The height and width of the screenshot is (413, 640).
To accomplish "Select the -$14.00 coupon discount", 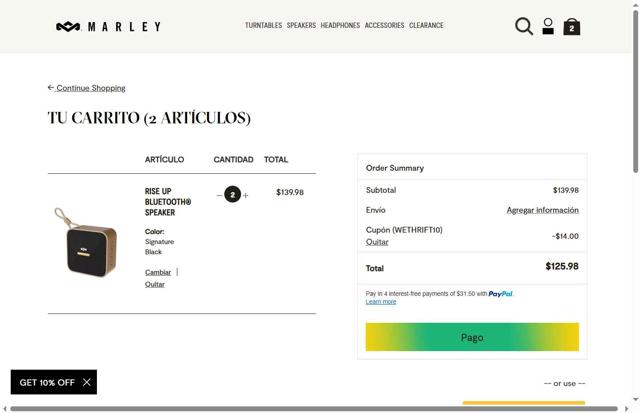I will coord(565,236).
